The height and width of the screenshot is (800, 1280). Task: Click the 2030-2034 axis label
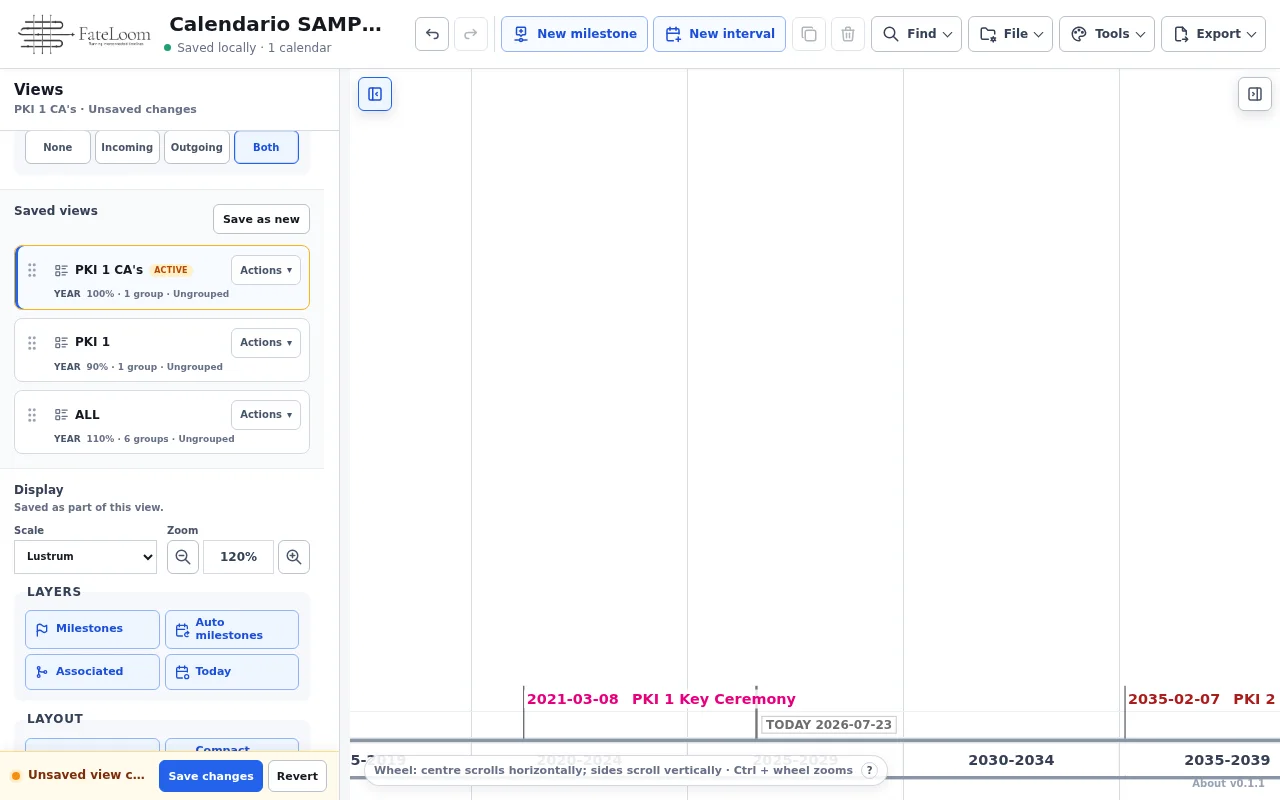pos(1011,760)
